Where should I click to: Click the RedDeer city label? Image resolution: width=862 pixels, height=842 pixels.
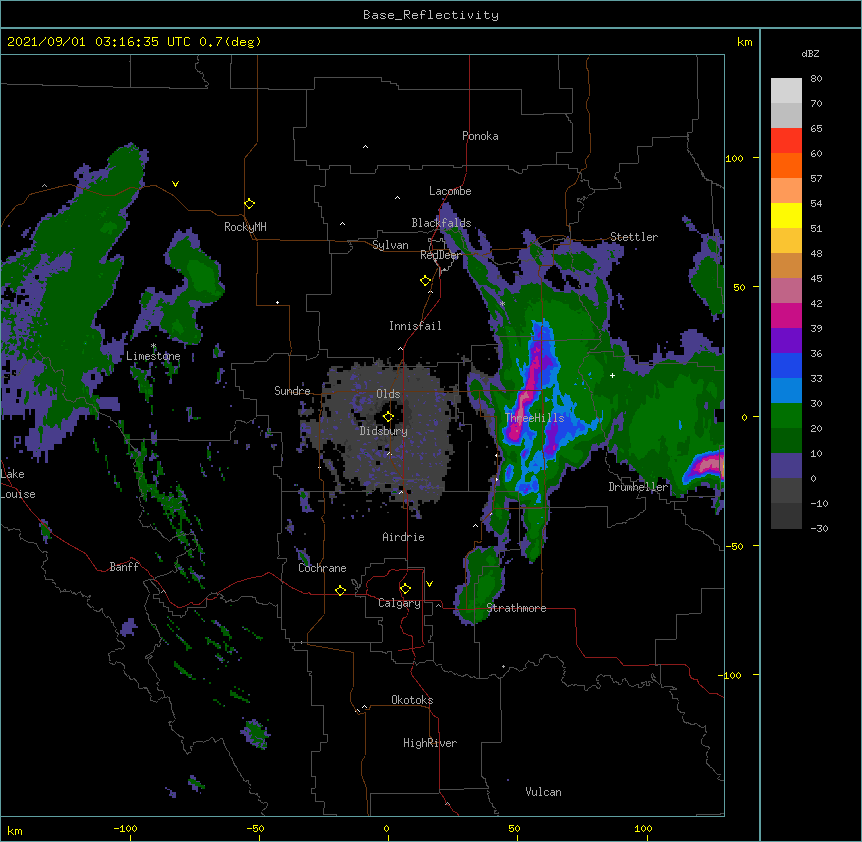(440, 255)
